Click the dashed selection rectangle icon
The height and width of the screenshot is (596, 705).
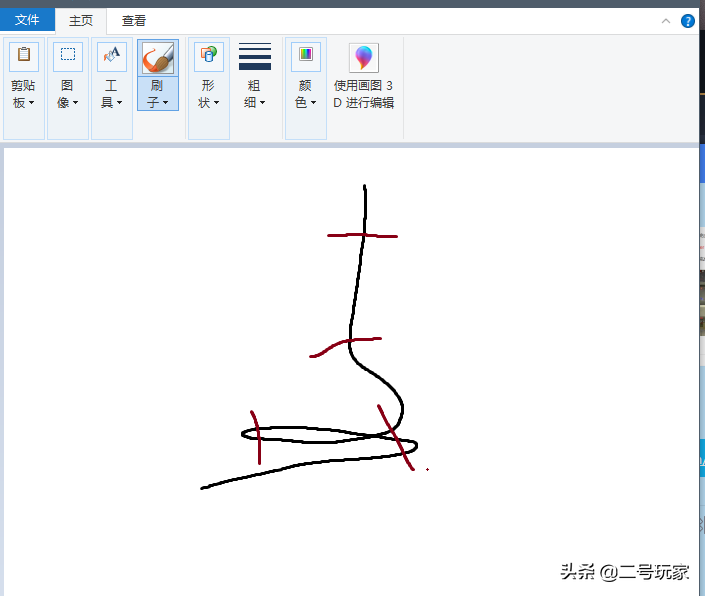(68, 56)
